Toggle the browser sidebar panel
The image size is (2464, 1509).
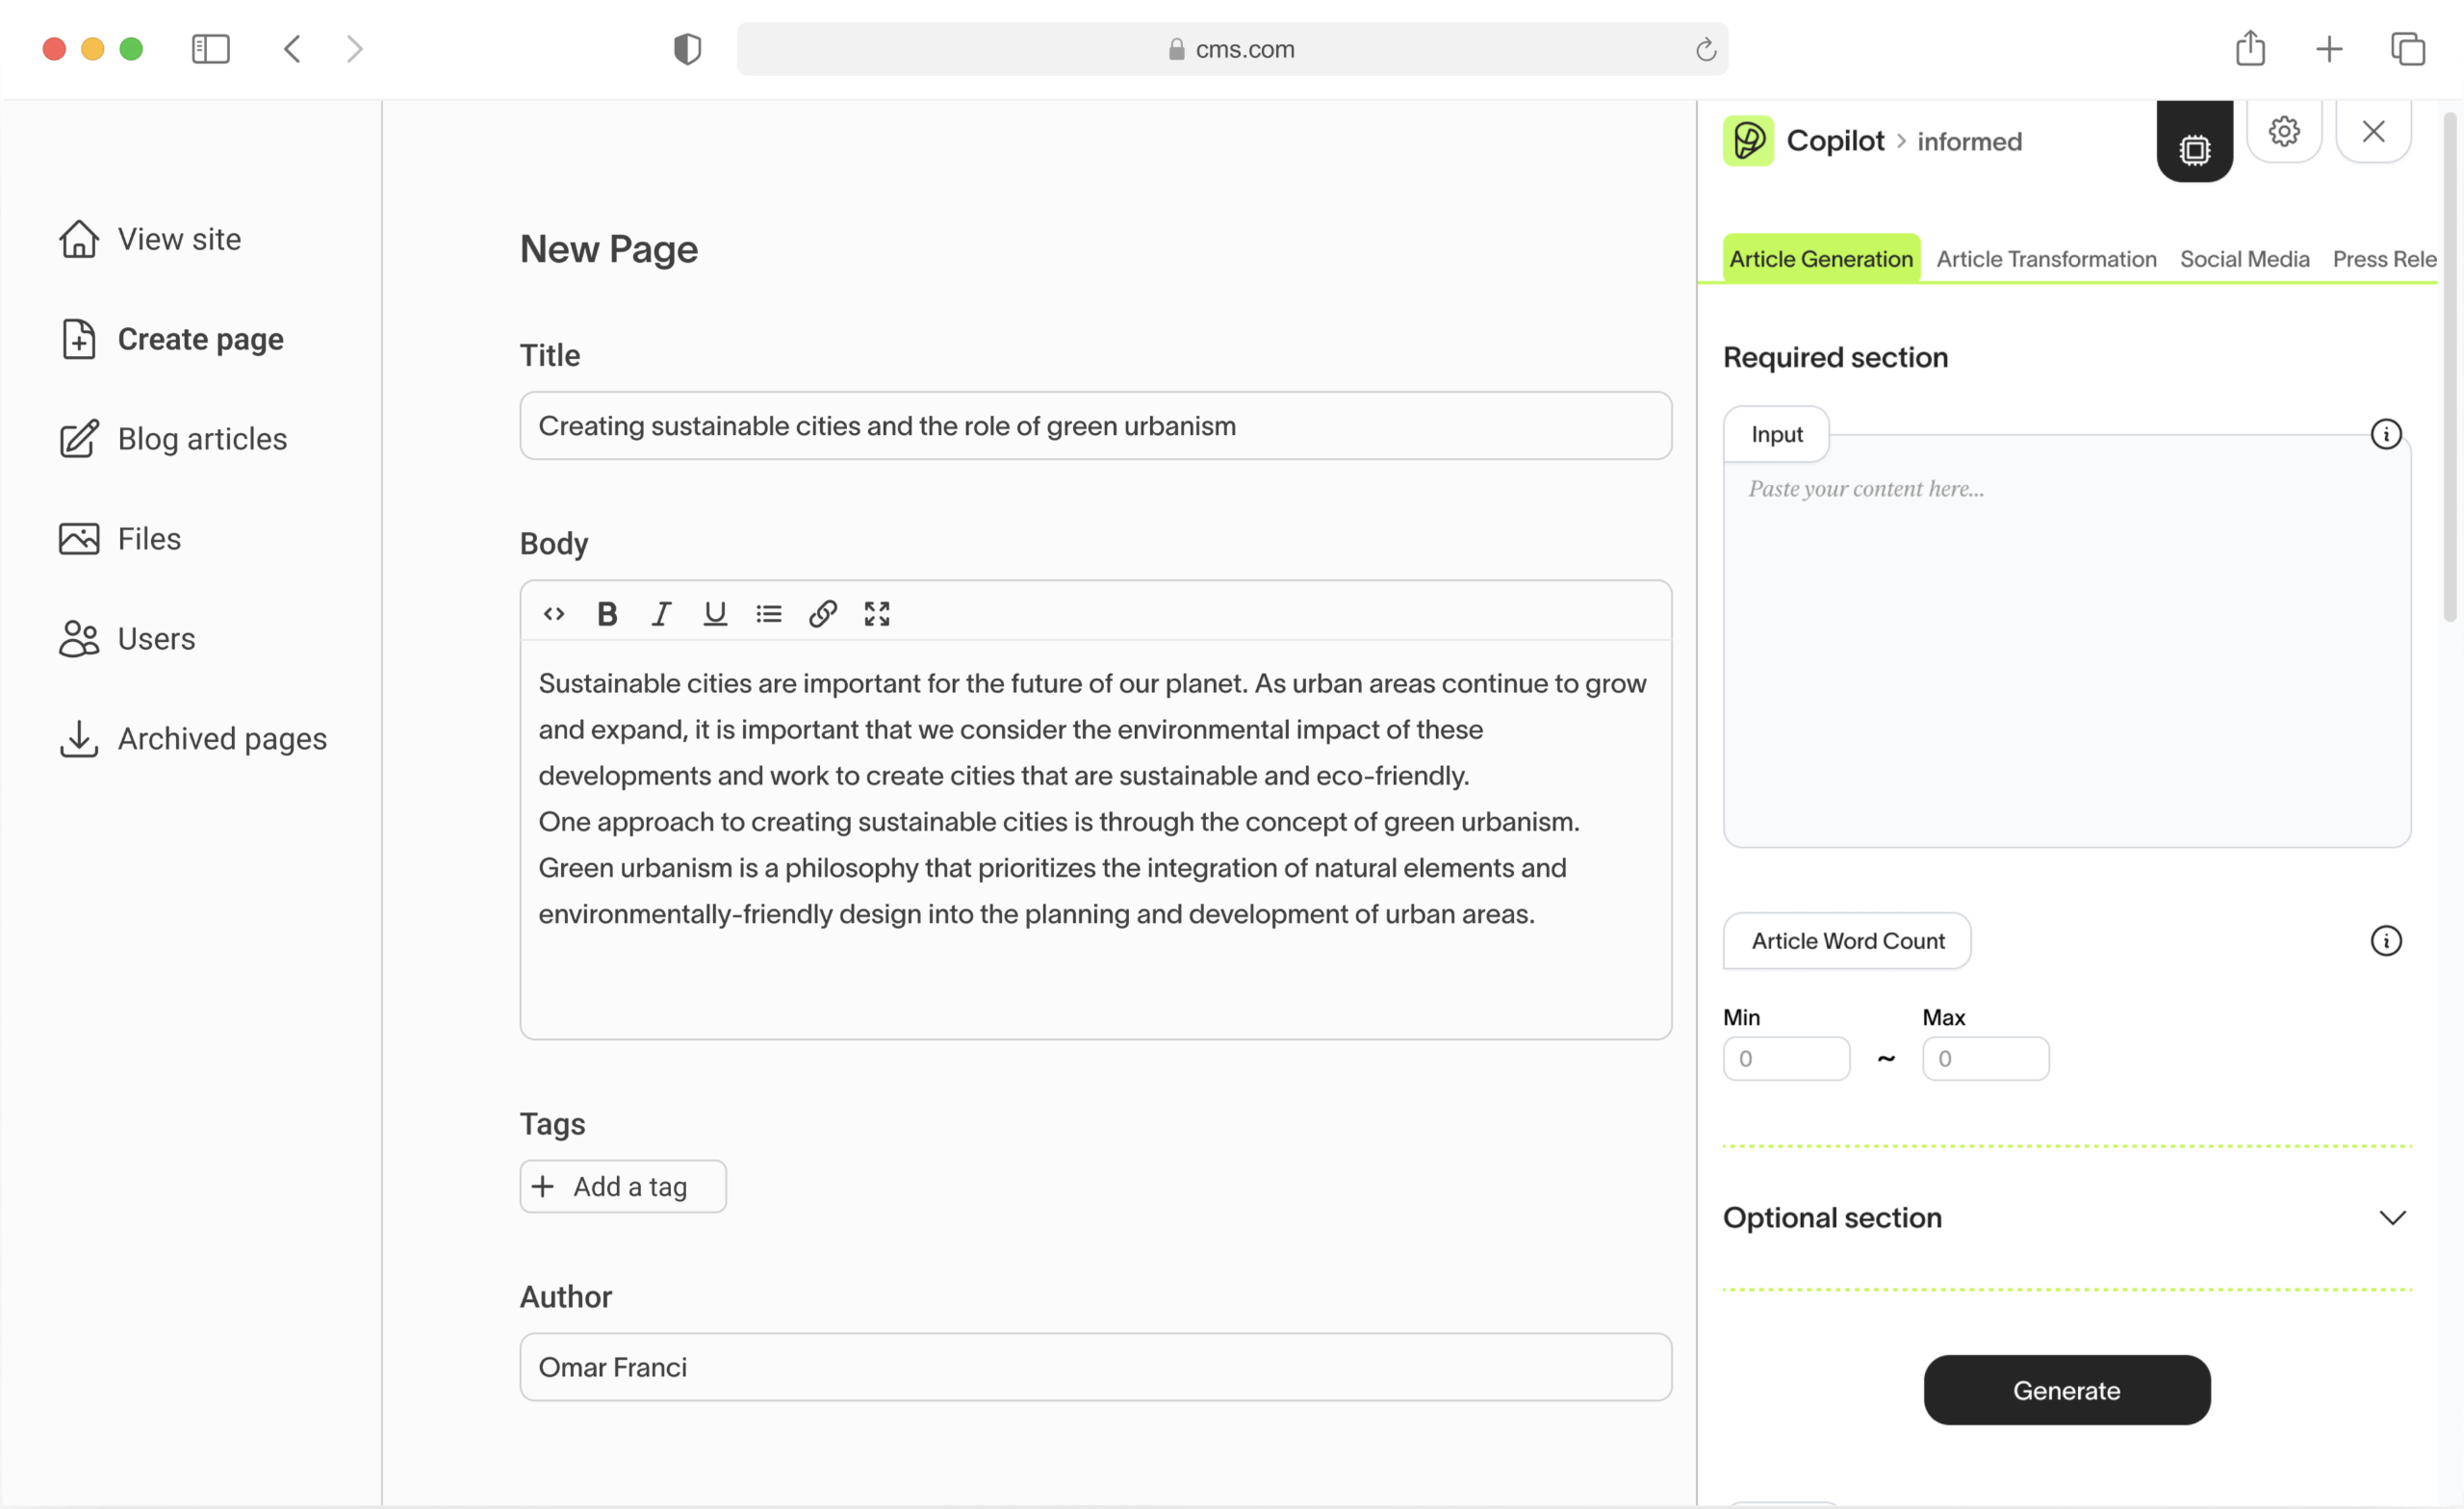[x=210, y=49]
